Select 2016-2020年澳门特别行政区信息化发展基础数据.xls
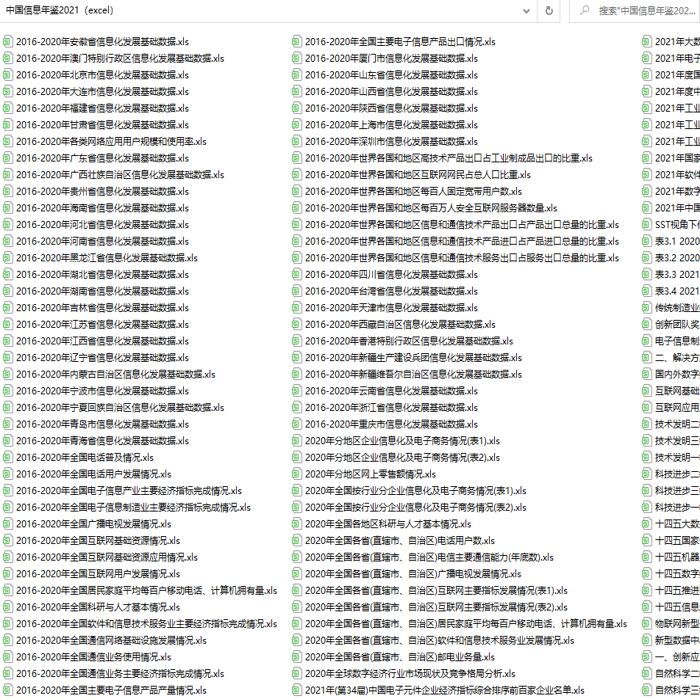This screenshot has width=700, height=700. tap(120, 58)
